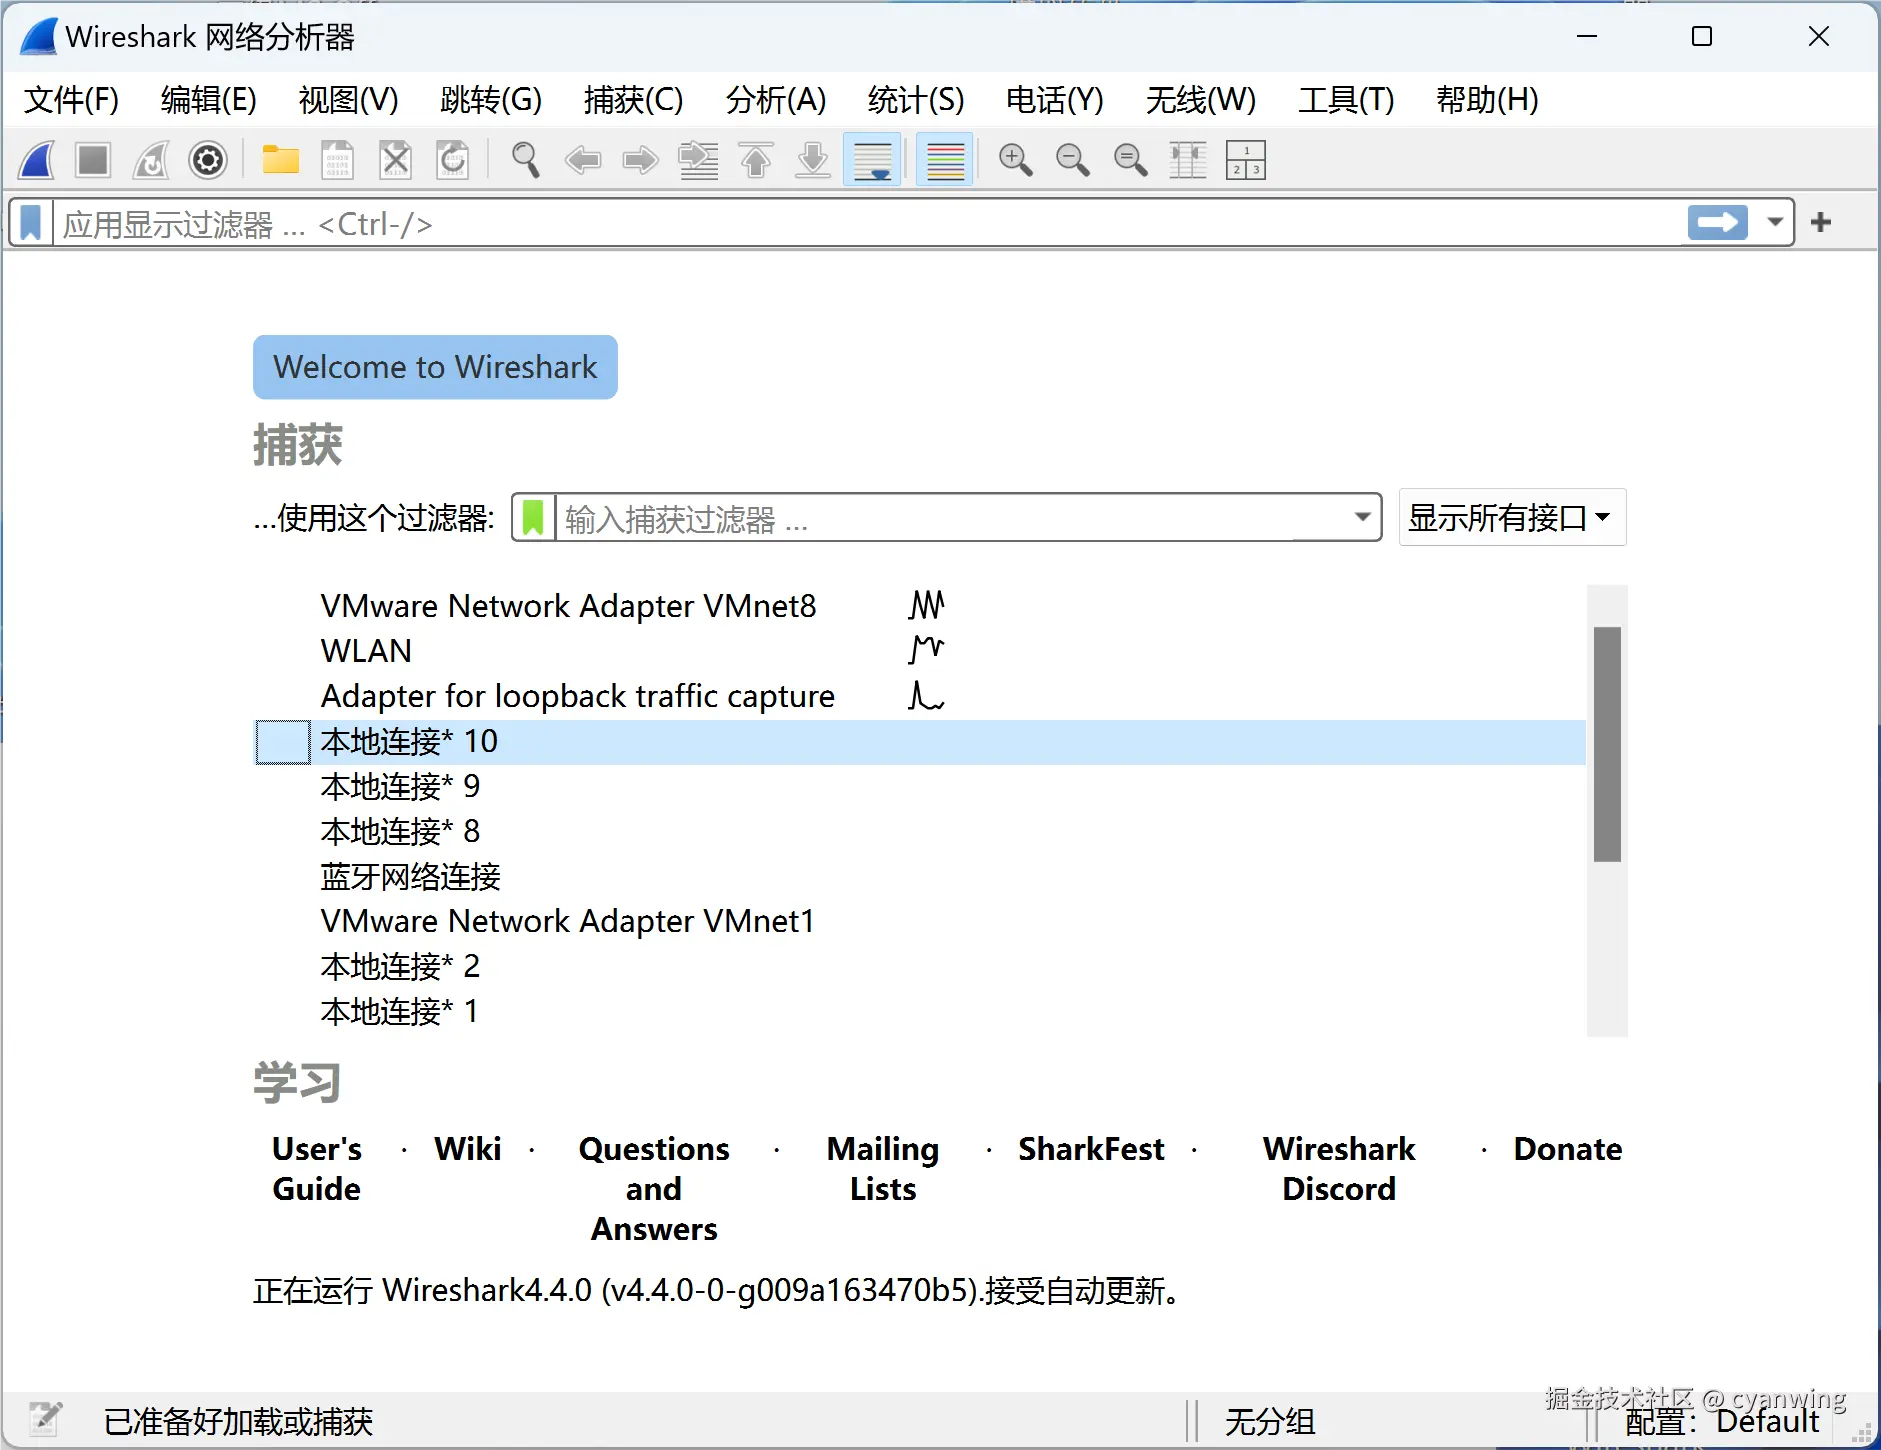The width and height of the screenshot is (1881, 1450).
Task: Open 编辑(E) menu
Action: [209, 100]
